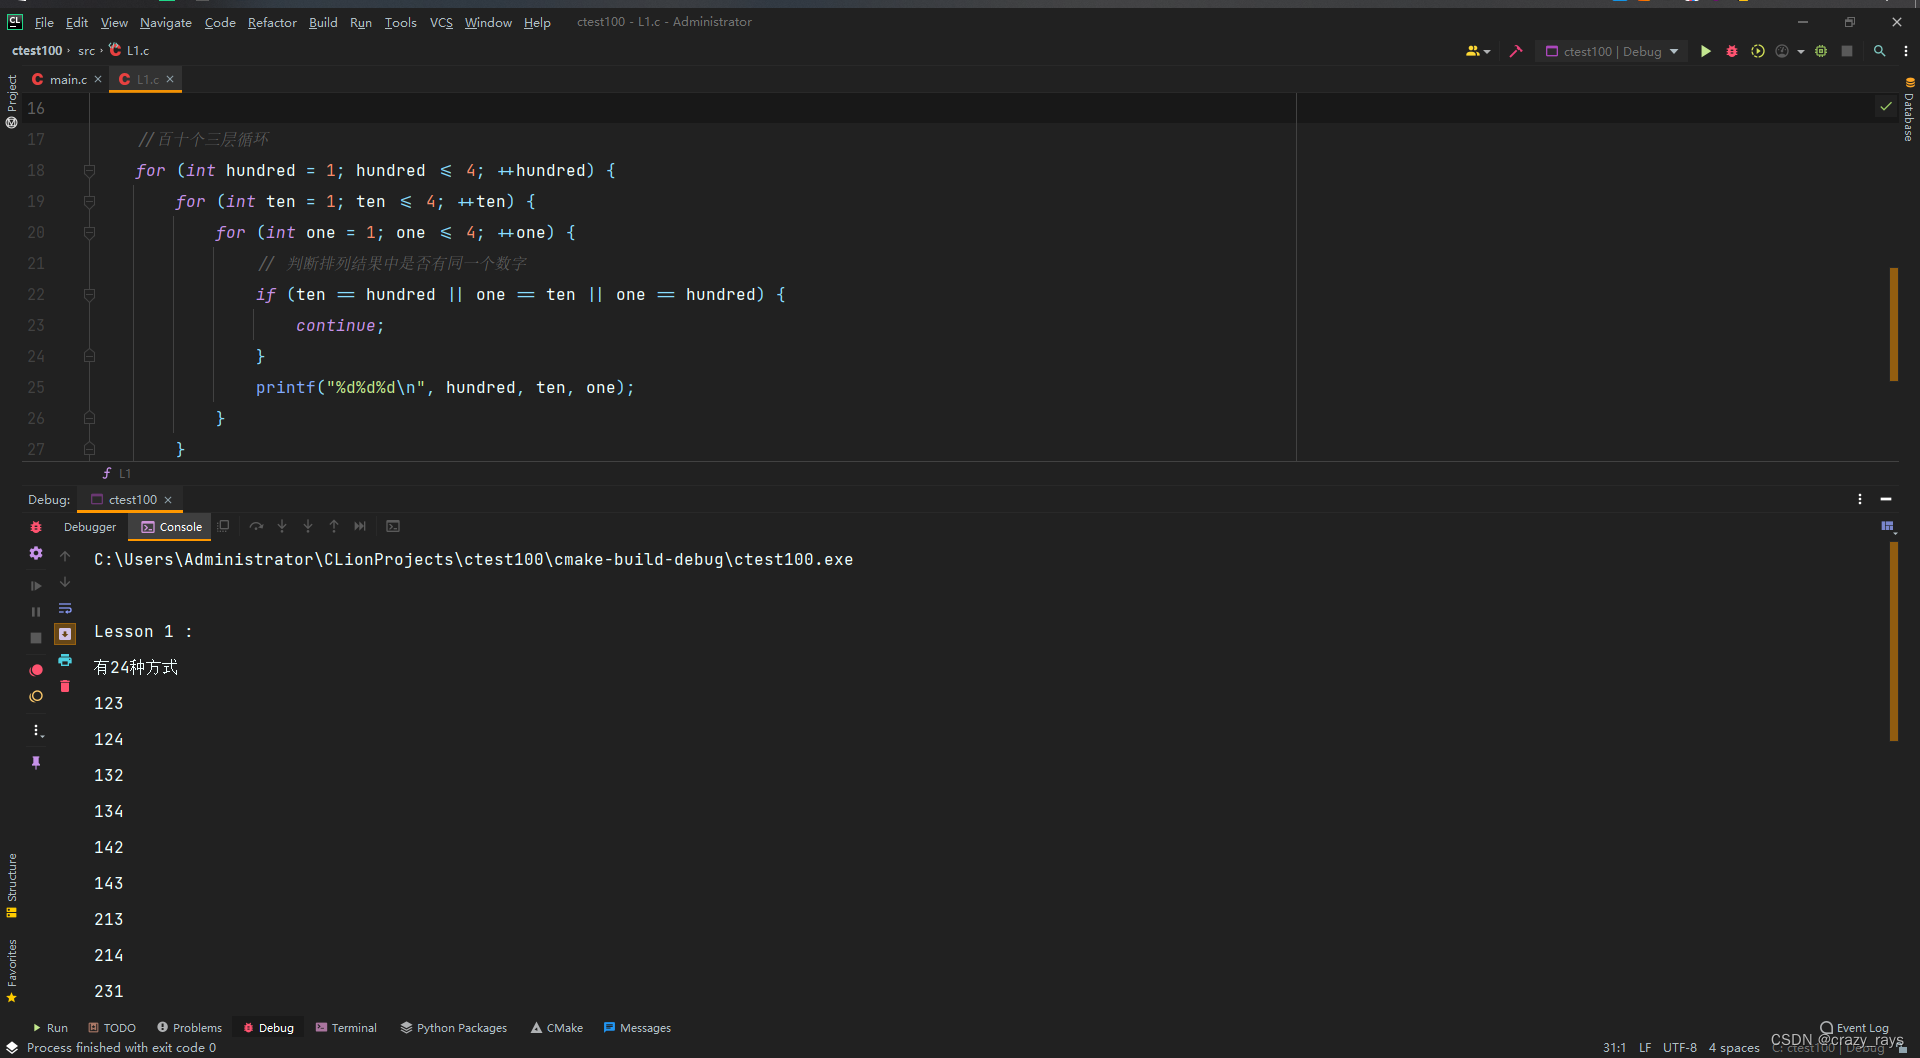
Task: Rerun debug session with bug icon in Debug panel
Action: coord(36,527)
